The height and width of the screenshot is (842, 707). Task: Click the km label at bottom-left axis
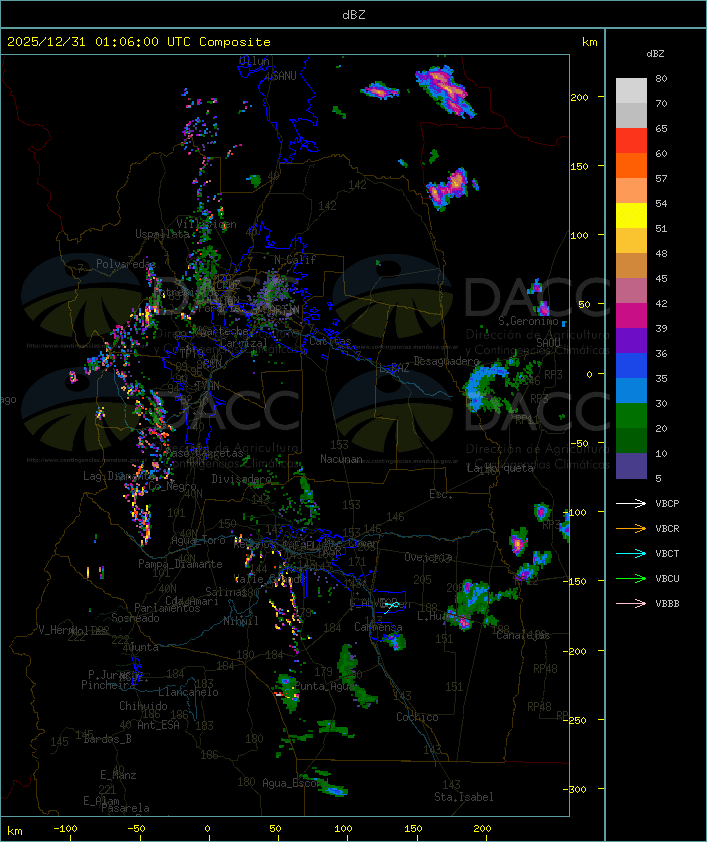15,831
